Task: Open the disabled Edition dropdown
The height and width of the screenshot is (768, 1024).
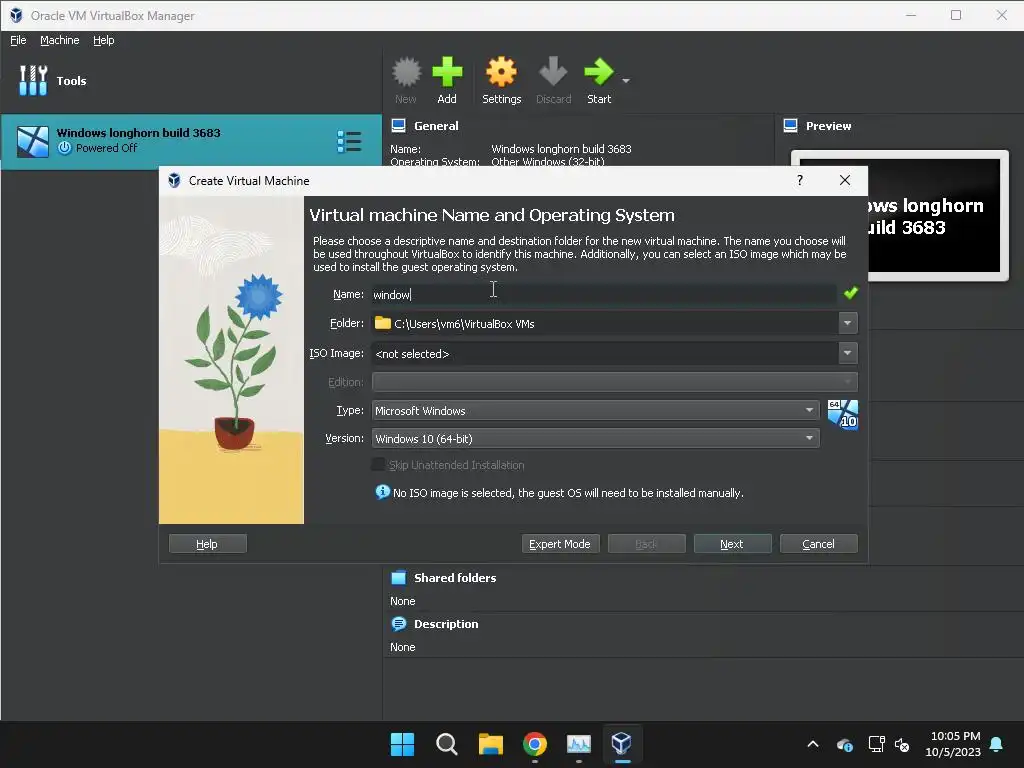Action: 615,382
